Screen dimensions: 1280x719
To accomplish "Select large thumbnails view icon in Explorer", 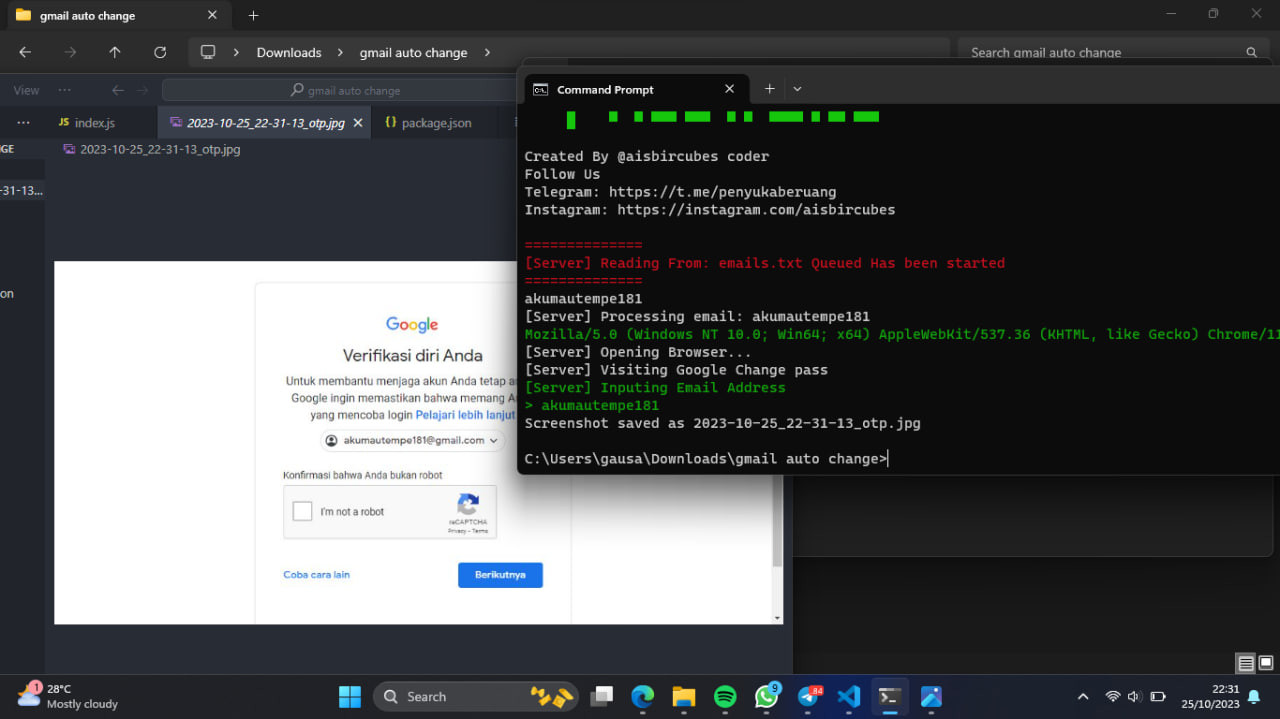I will (x=1266, y=663).
